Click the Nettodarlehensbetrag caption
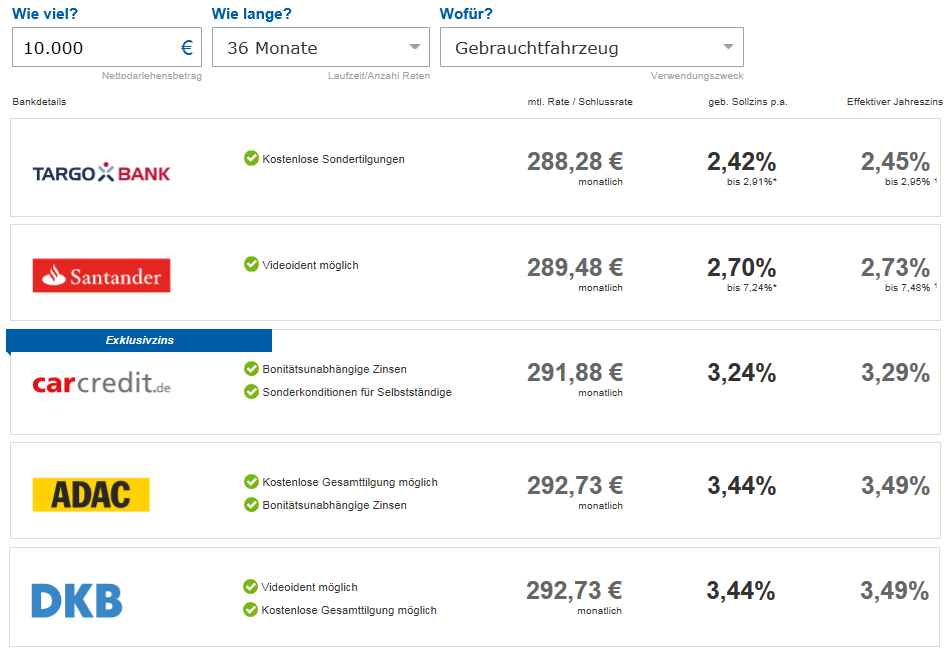 point(152,76)
